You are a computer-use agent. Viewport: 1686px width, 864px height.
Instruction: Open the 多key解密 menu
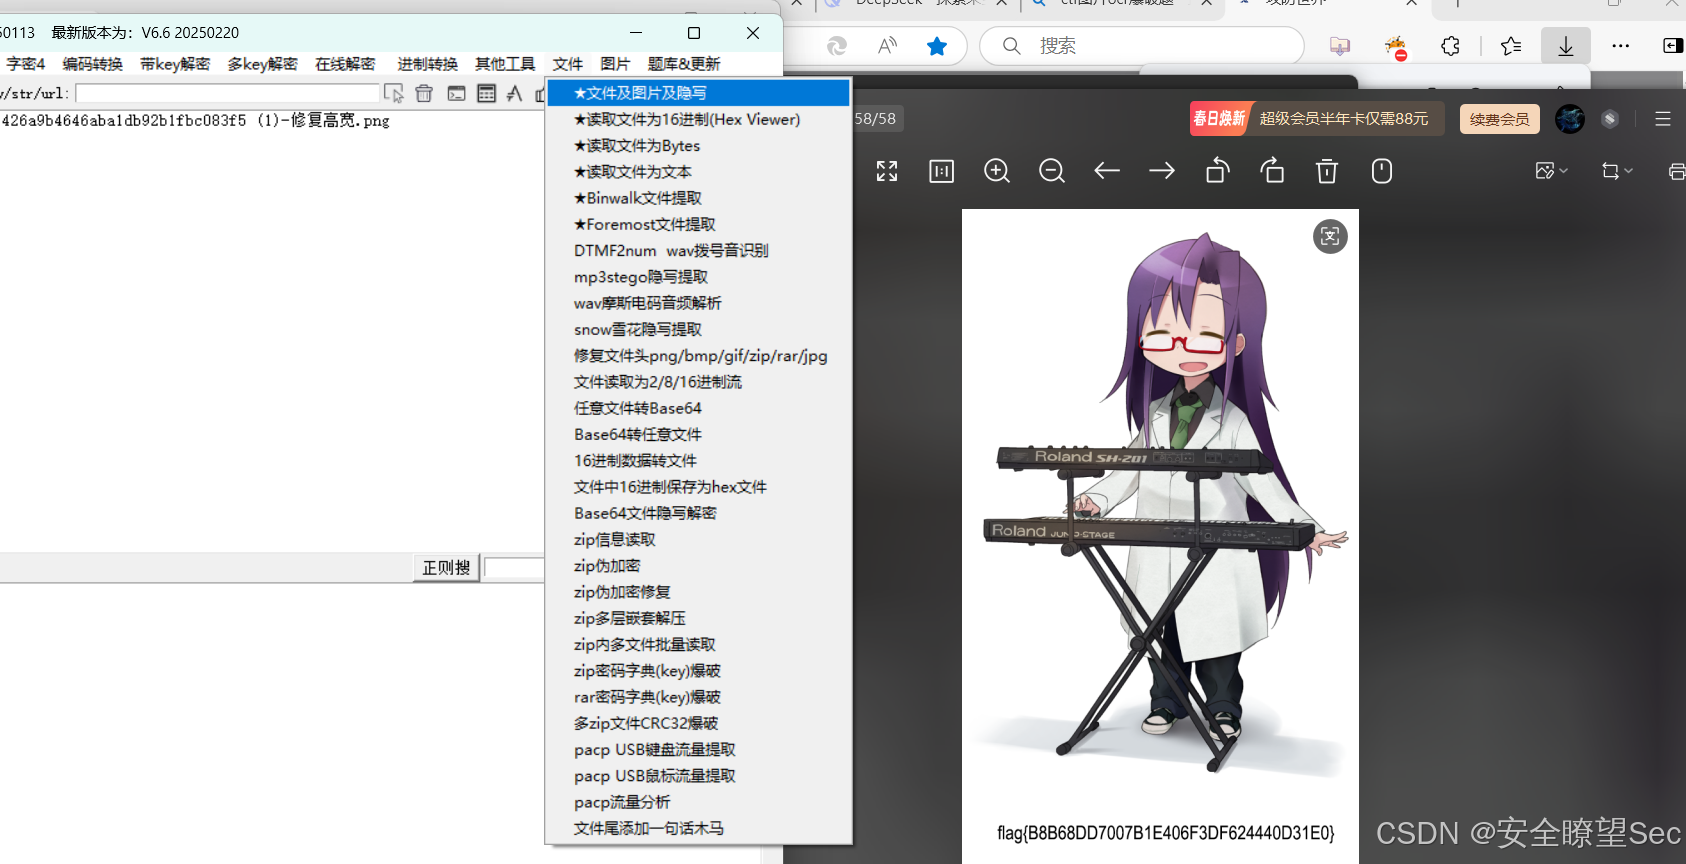(x=263, y=64)
